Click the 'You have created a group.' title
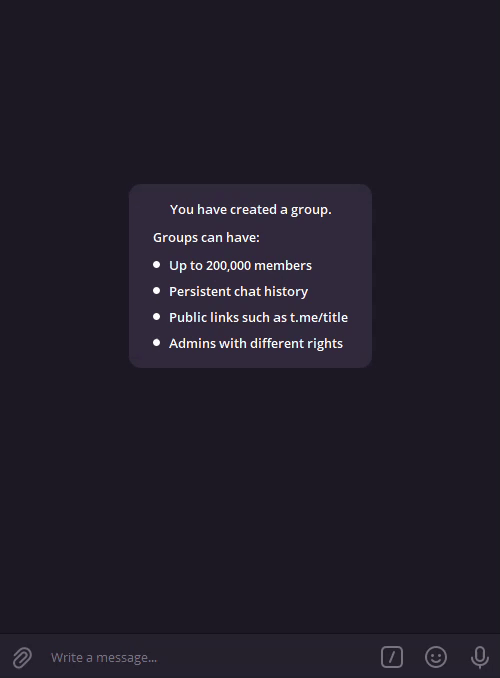 click(x=250, y=210)
